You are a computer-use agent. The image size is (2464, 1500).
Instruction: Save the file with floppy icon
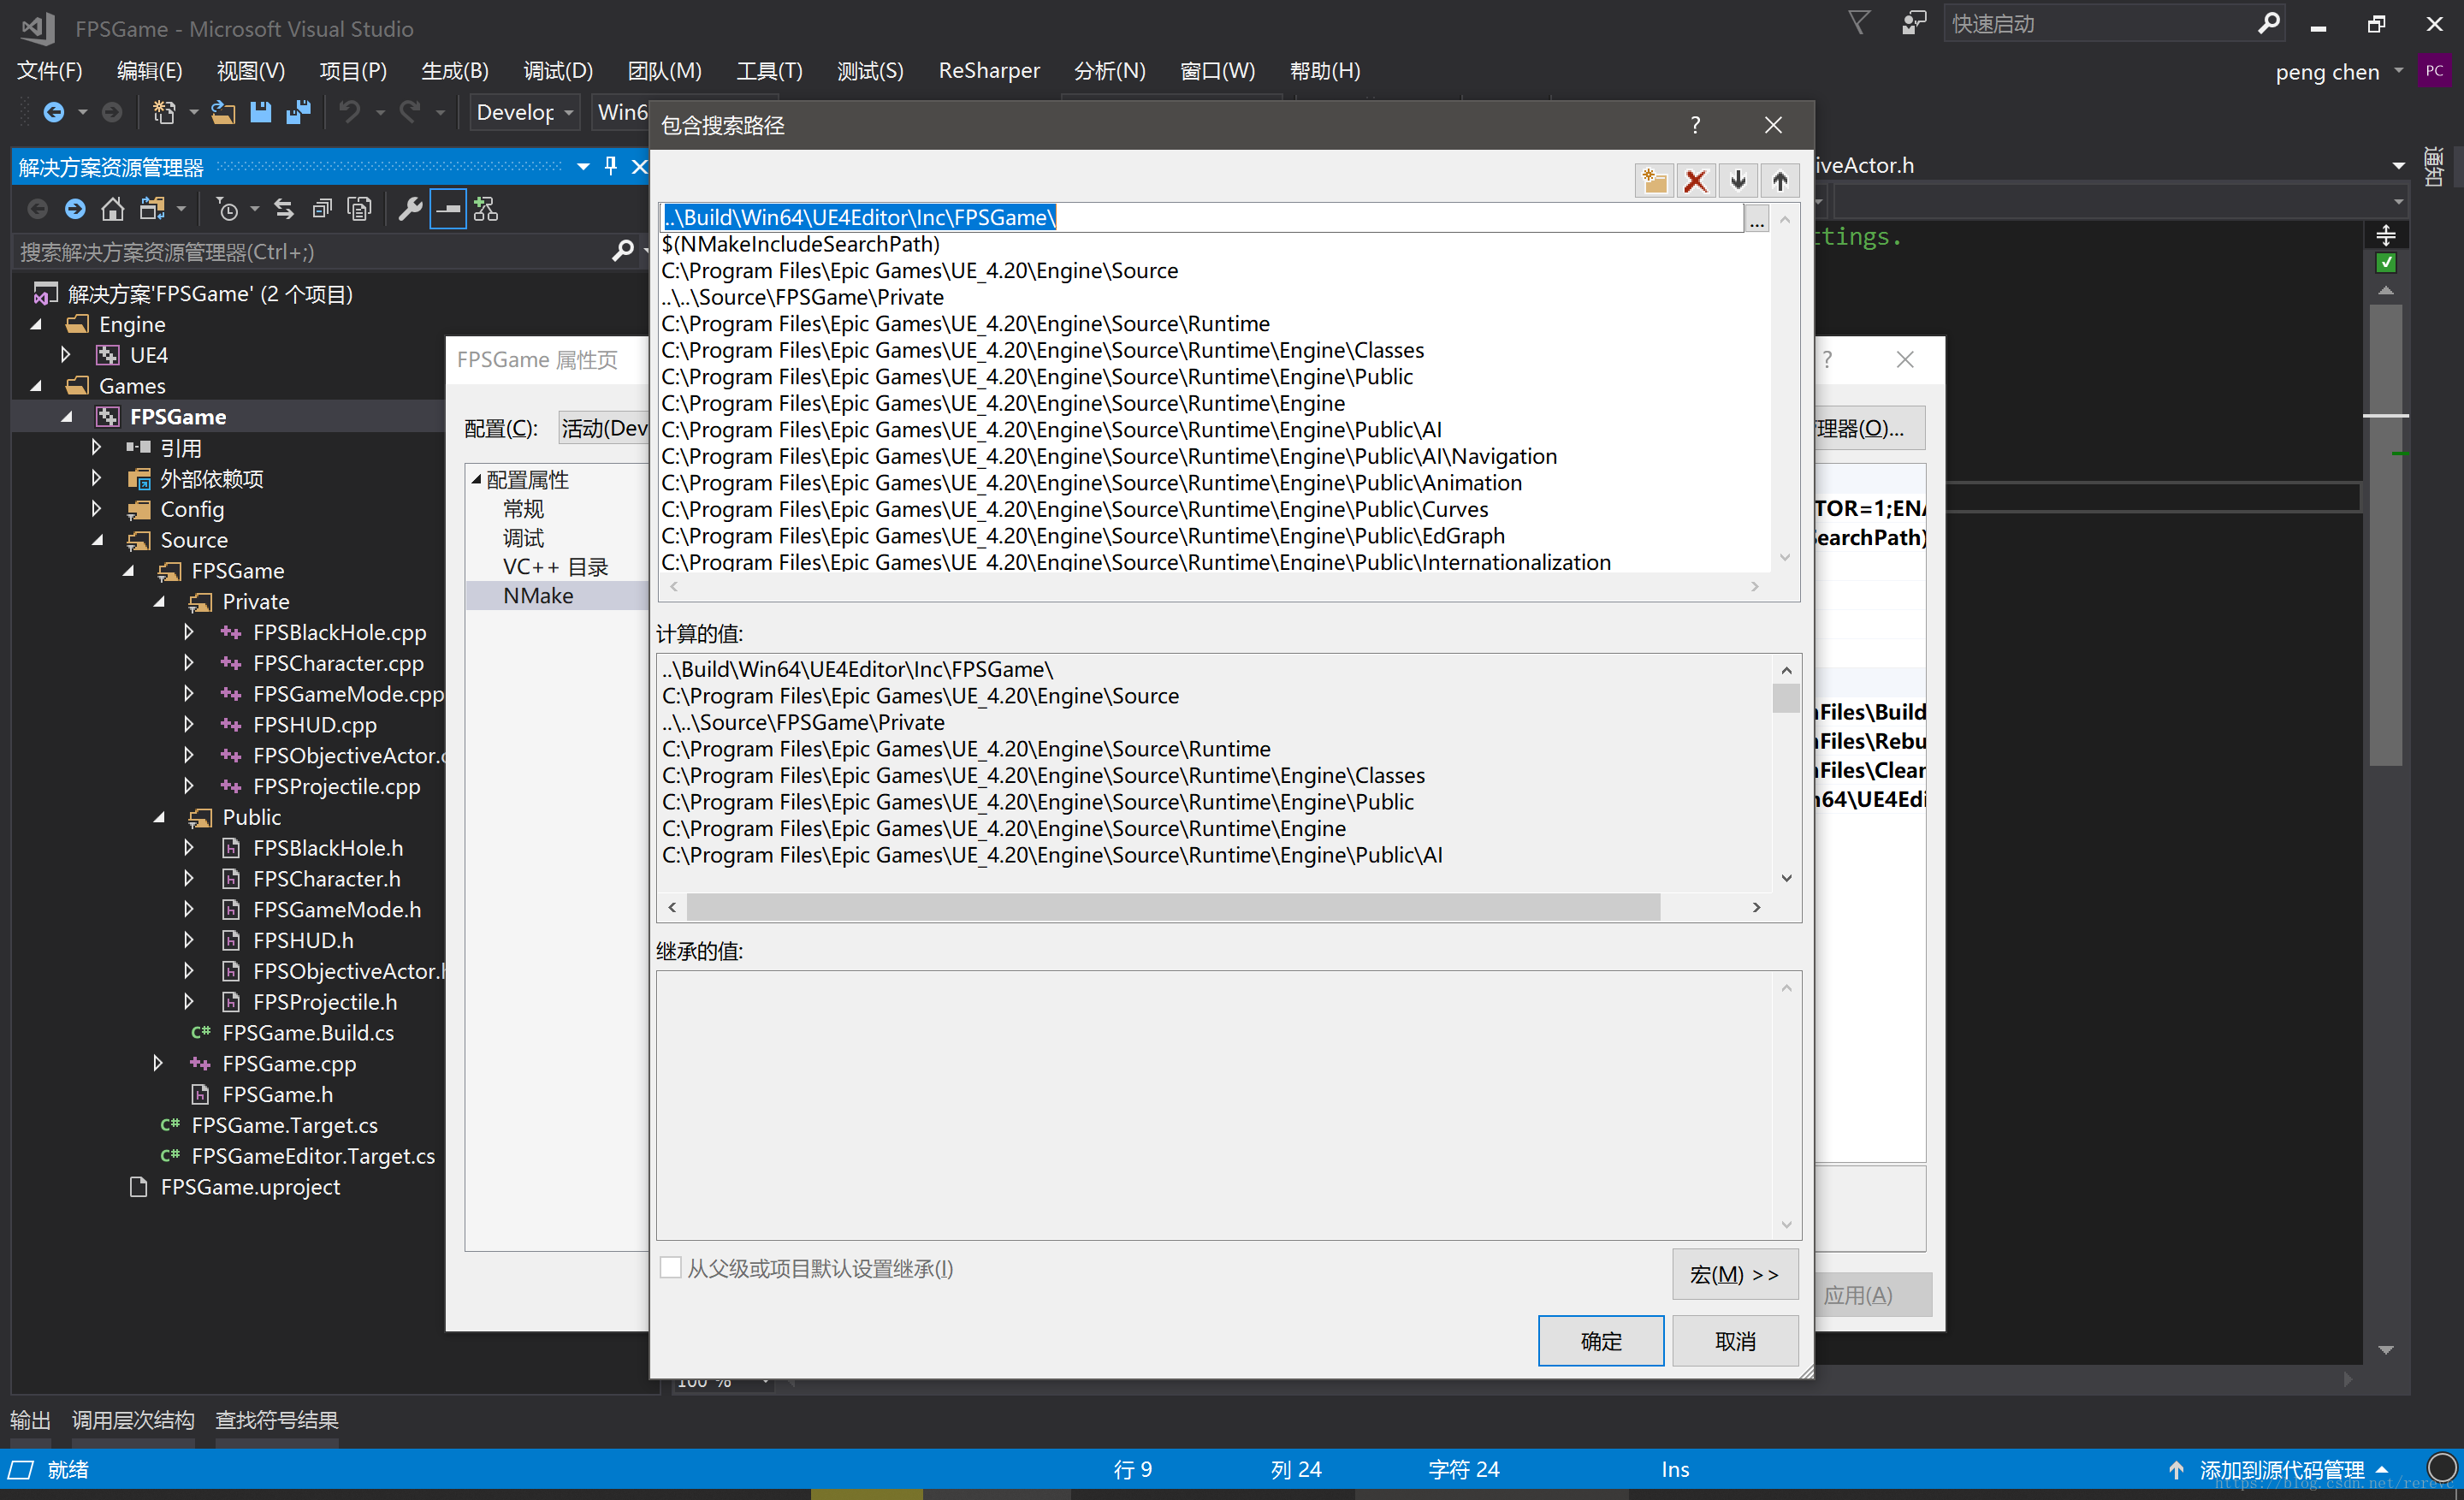[261, 112]
